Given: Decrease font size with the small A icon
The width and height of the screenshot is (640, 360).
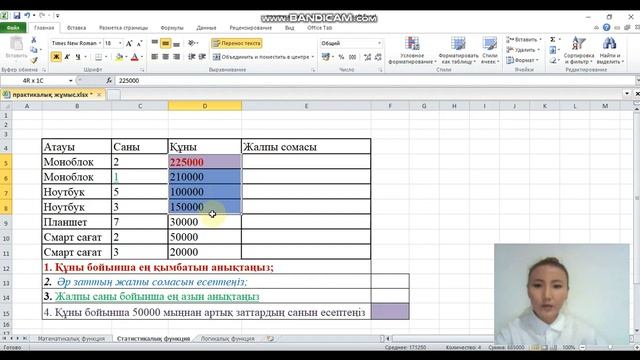Looking at the screenshot, I should point(139,43).
